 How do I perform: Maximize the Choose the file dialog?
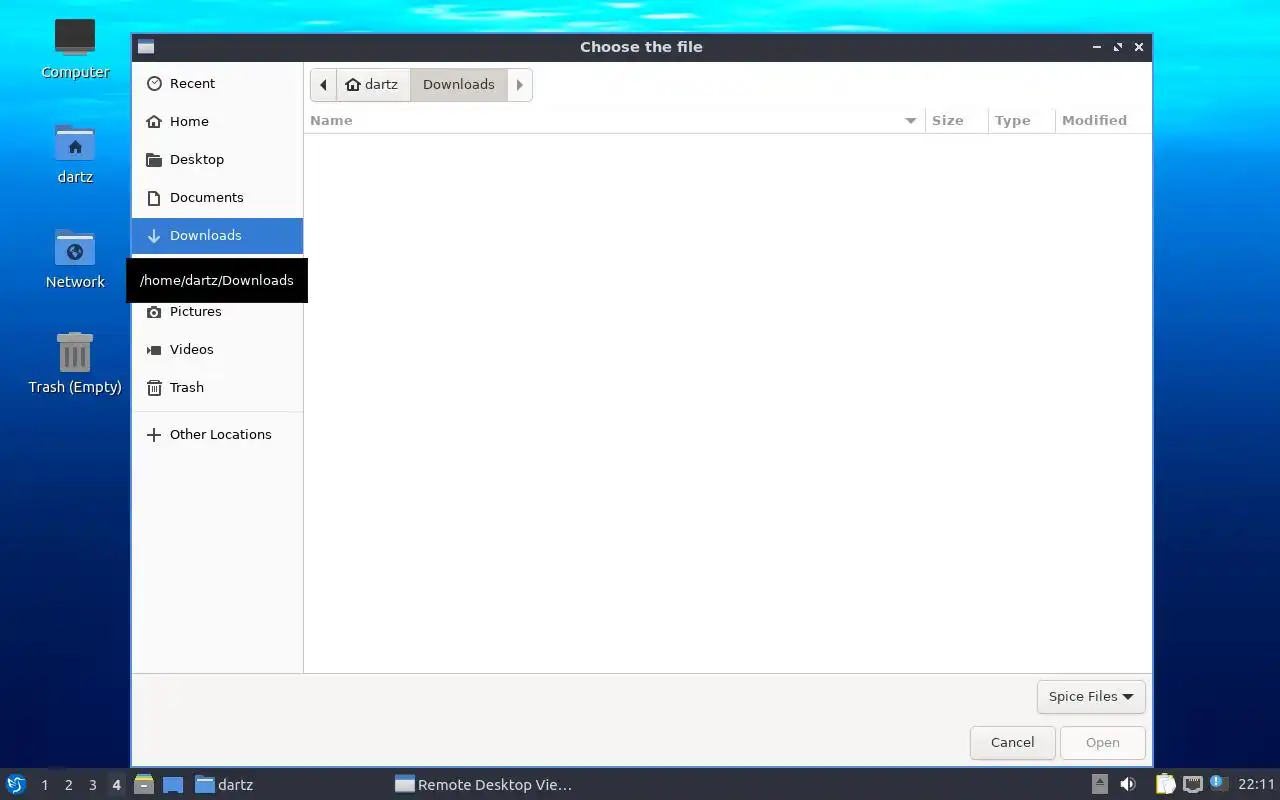(1118, 47)
